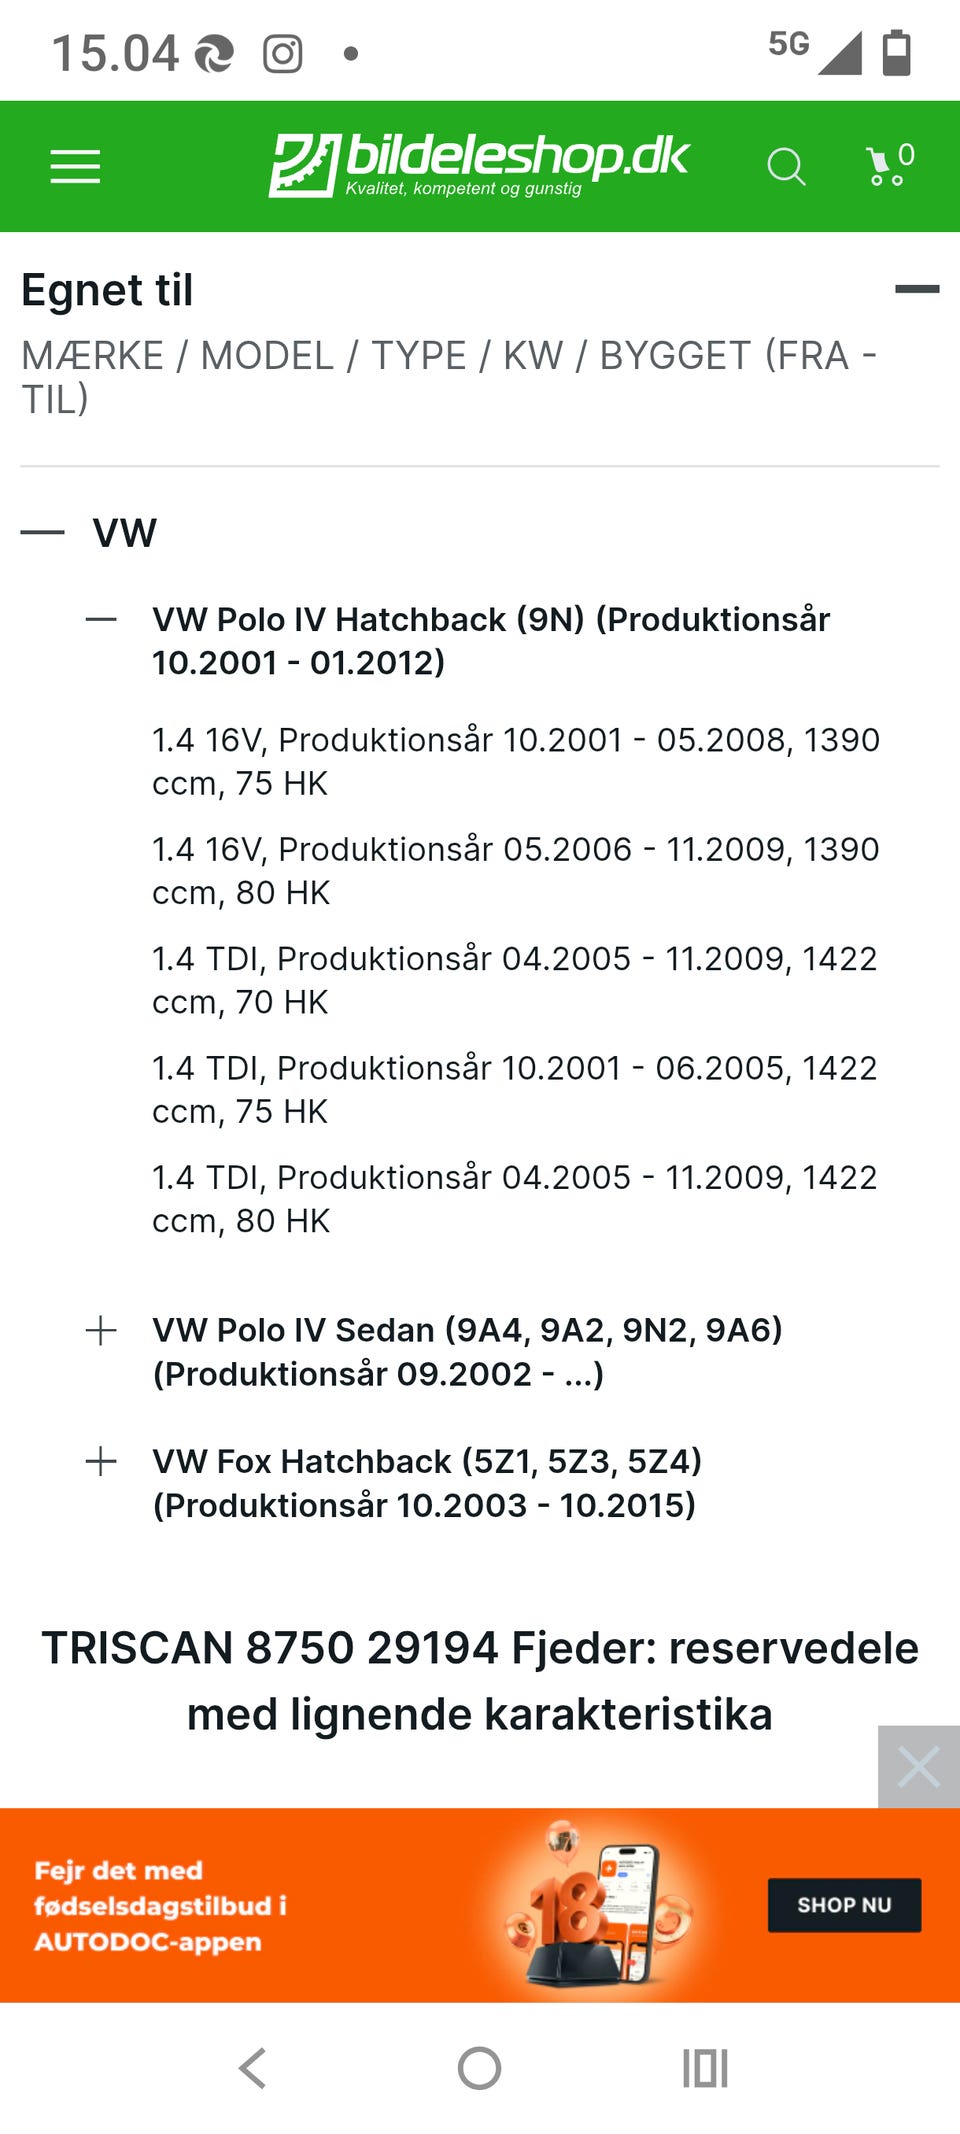Open the recent apps overview
The width and height of the screenshot is (960, 2134).
[705, 2068]
